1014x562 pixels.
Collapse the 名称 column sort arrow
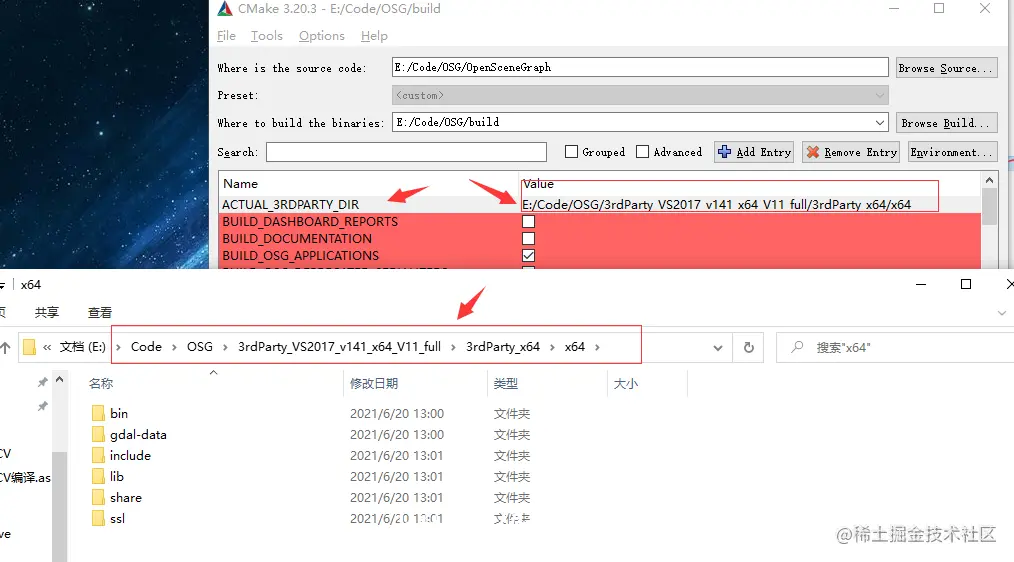pos(213,373)
